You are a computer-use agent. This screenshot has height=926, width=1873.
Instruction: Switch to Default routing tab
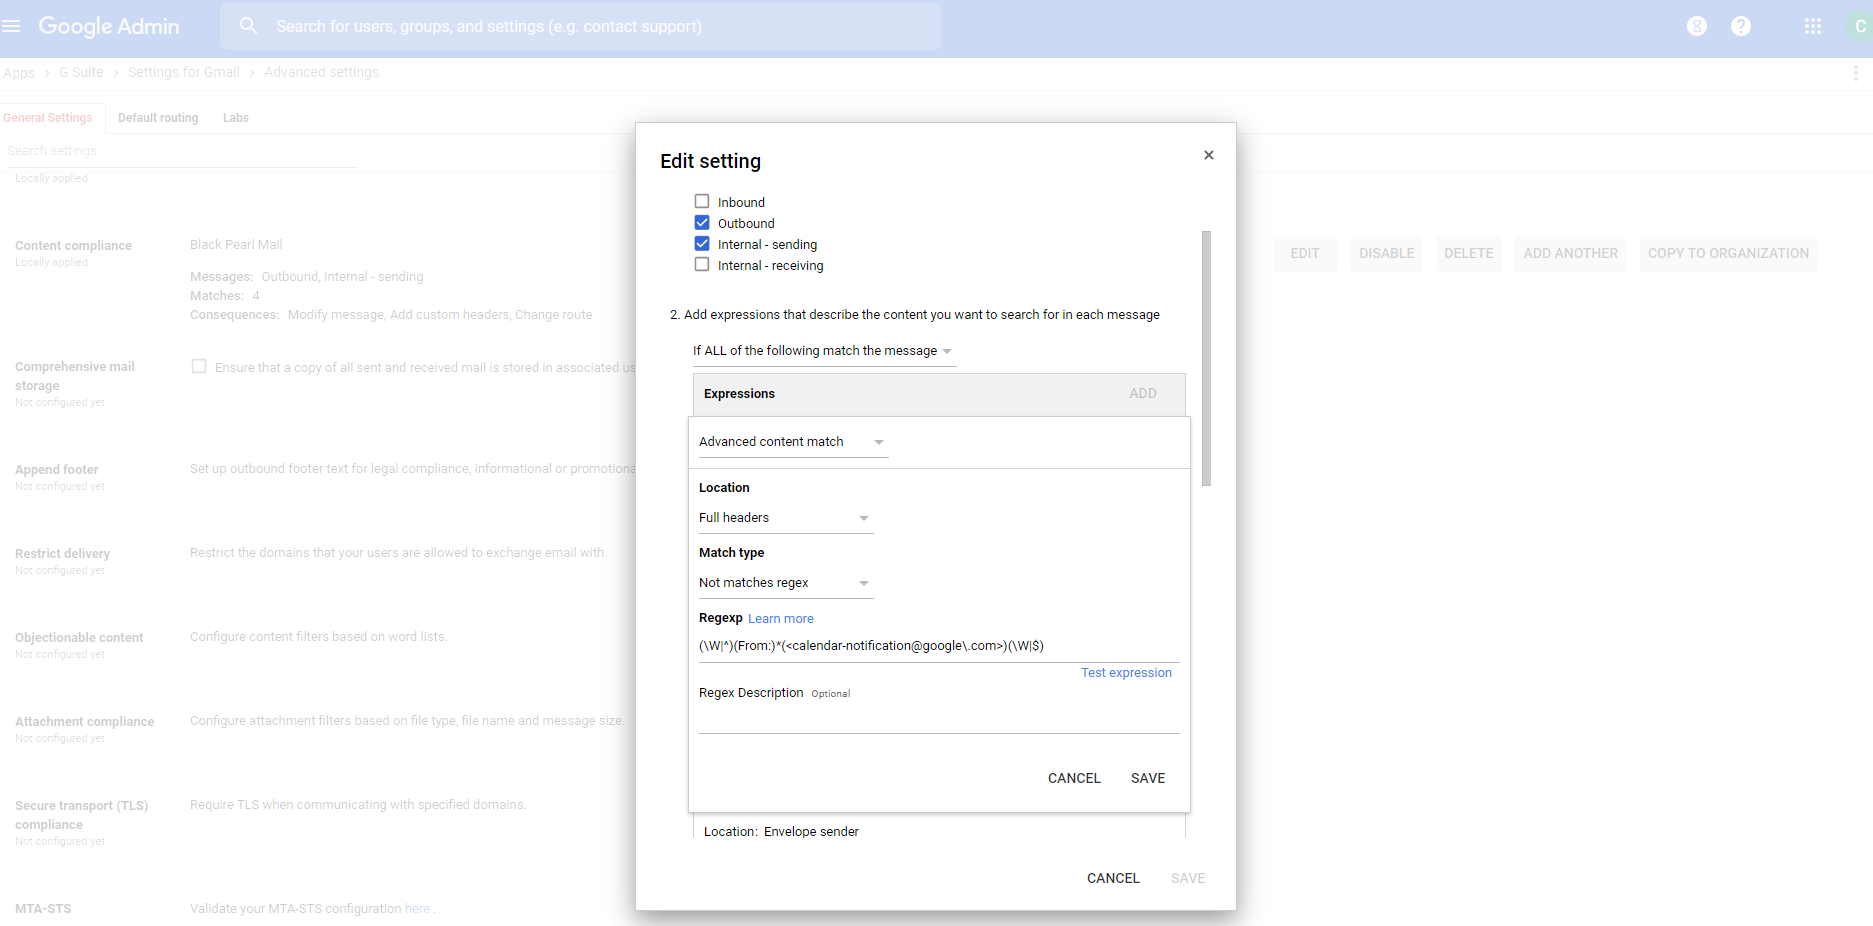[x=158, y=118]
